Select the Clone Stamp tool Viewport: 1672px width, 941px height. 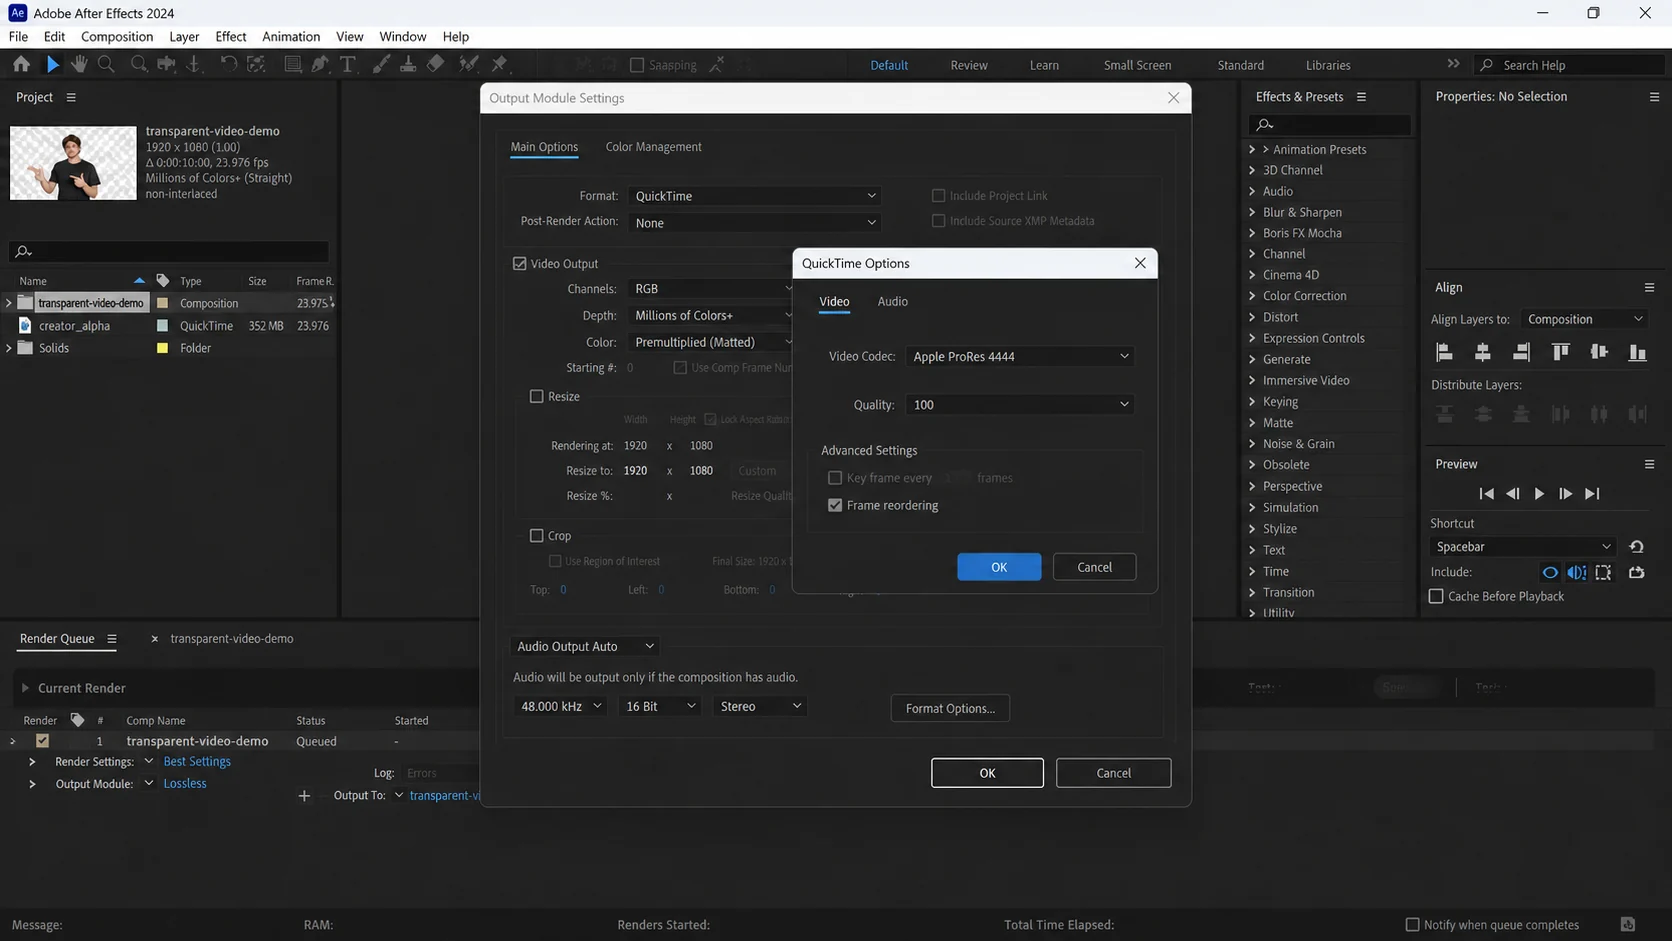[408, 64]
